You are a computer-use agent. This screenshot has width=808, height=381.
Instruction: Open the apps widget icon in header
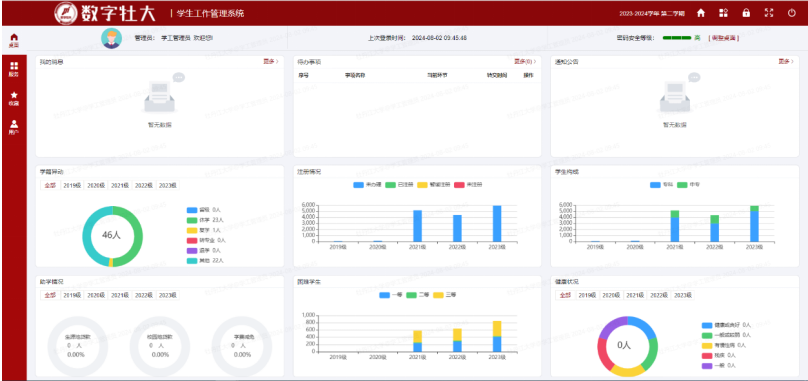pos(723,13)
